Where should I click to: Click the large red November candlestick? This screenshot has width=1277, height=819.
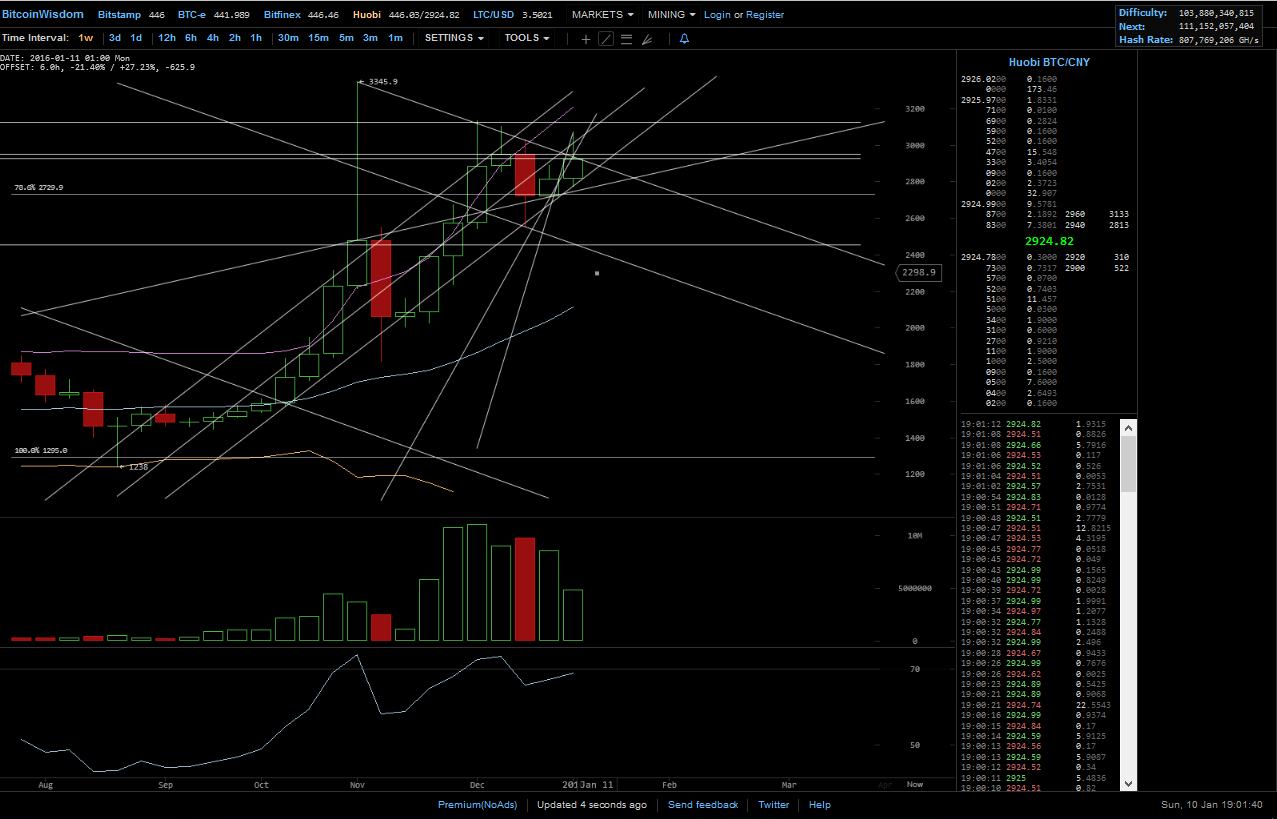point(381,279)
